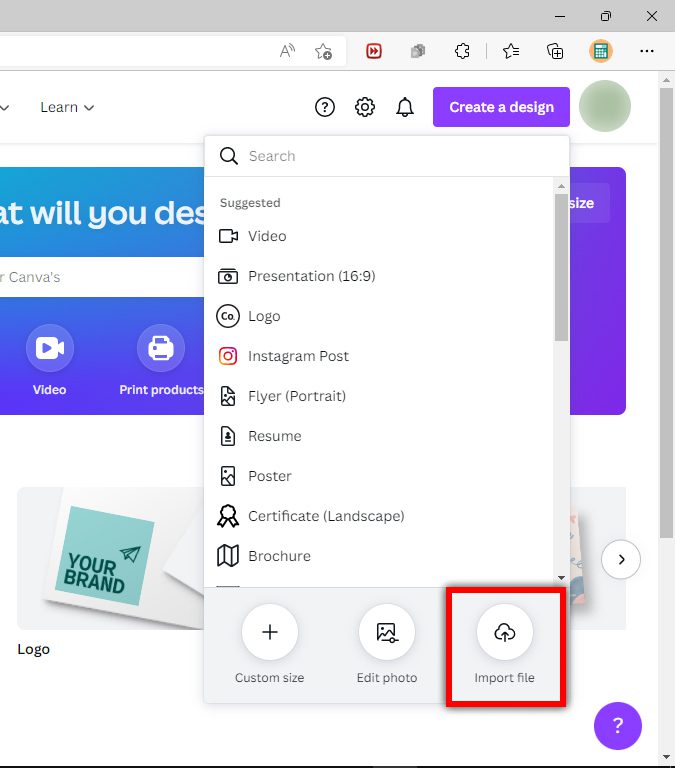Screen dimensions: 675x768
Task: Show next design cards with right arrow
Action: (x=621, y=559)
